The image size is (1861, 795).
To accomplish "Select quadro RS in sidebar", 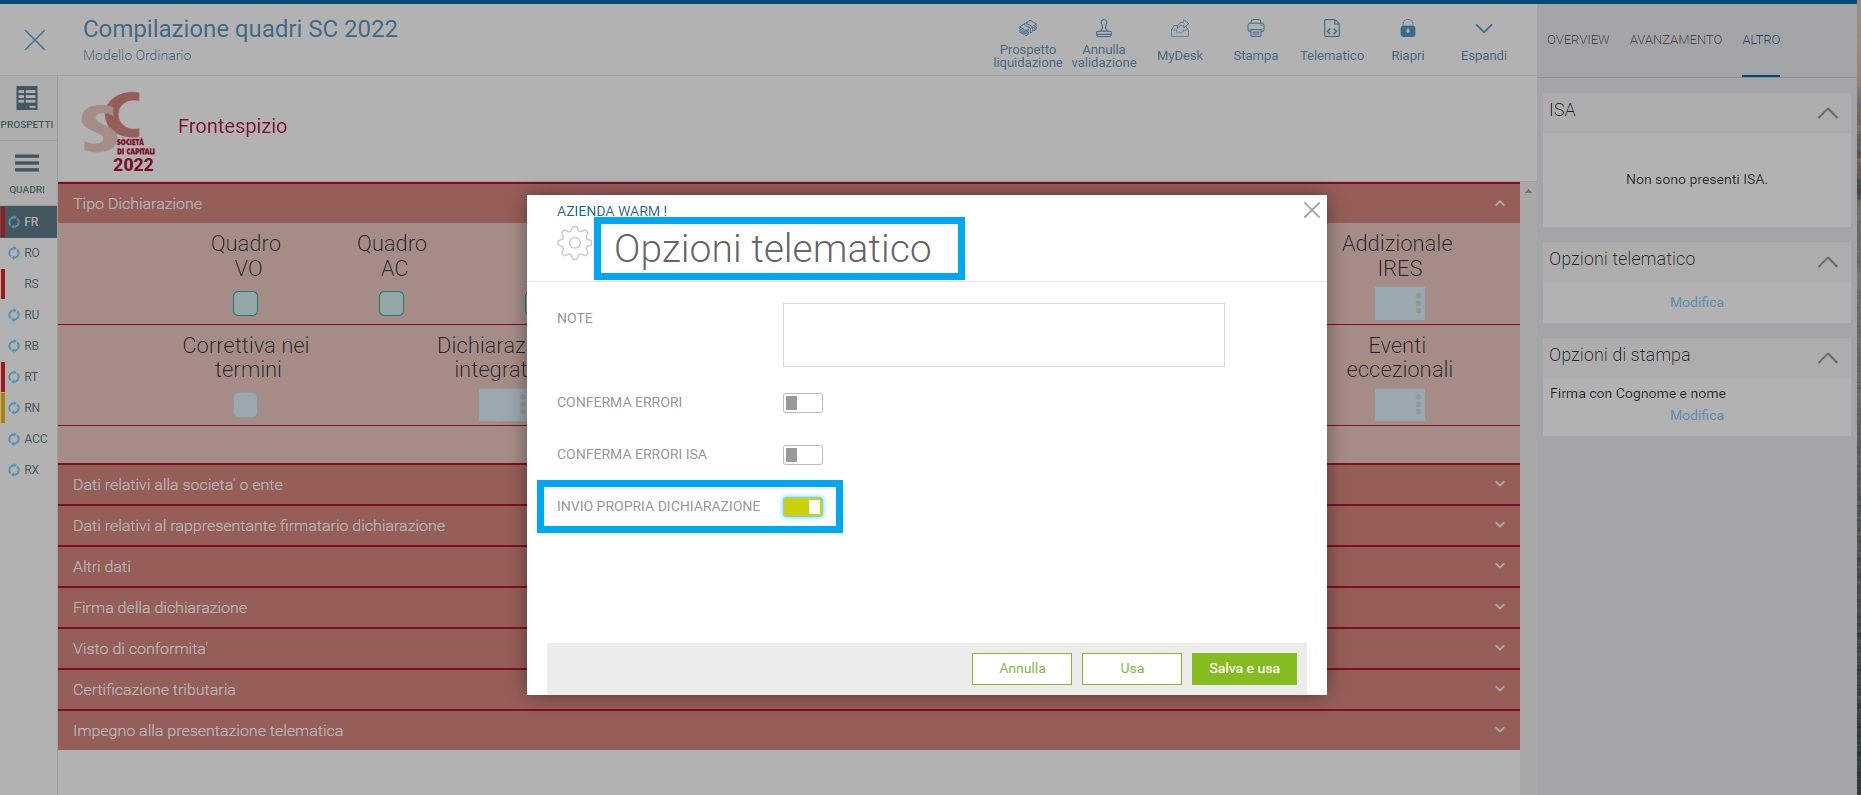I will tap(28, 284).
